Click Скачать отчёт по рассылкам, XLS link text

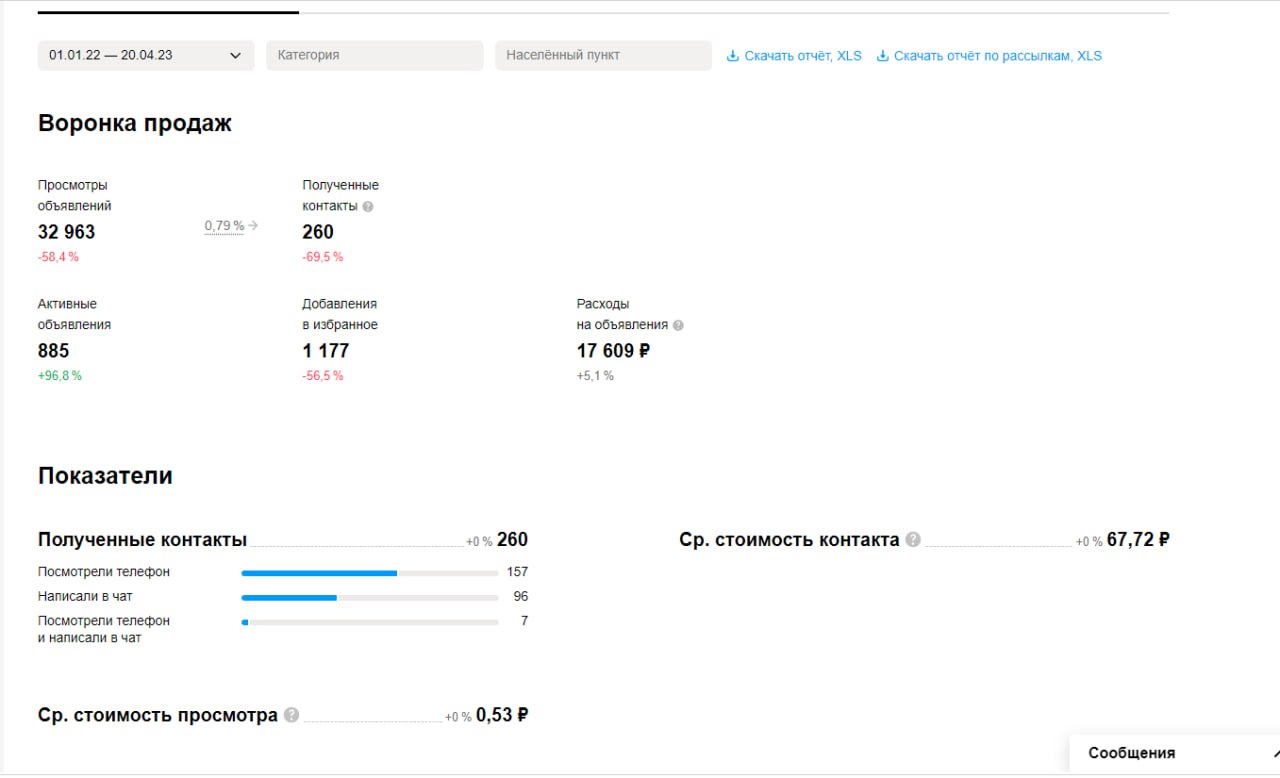tap(997, 56)
